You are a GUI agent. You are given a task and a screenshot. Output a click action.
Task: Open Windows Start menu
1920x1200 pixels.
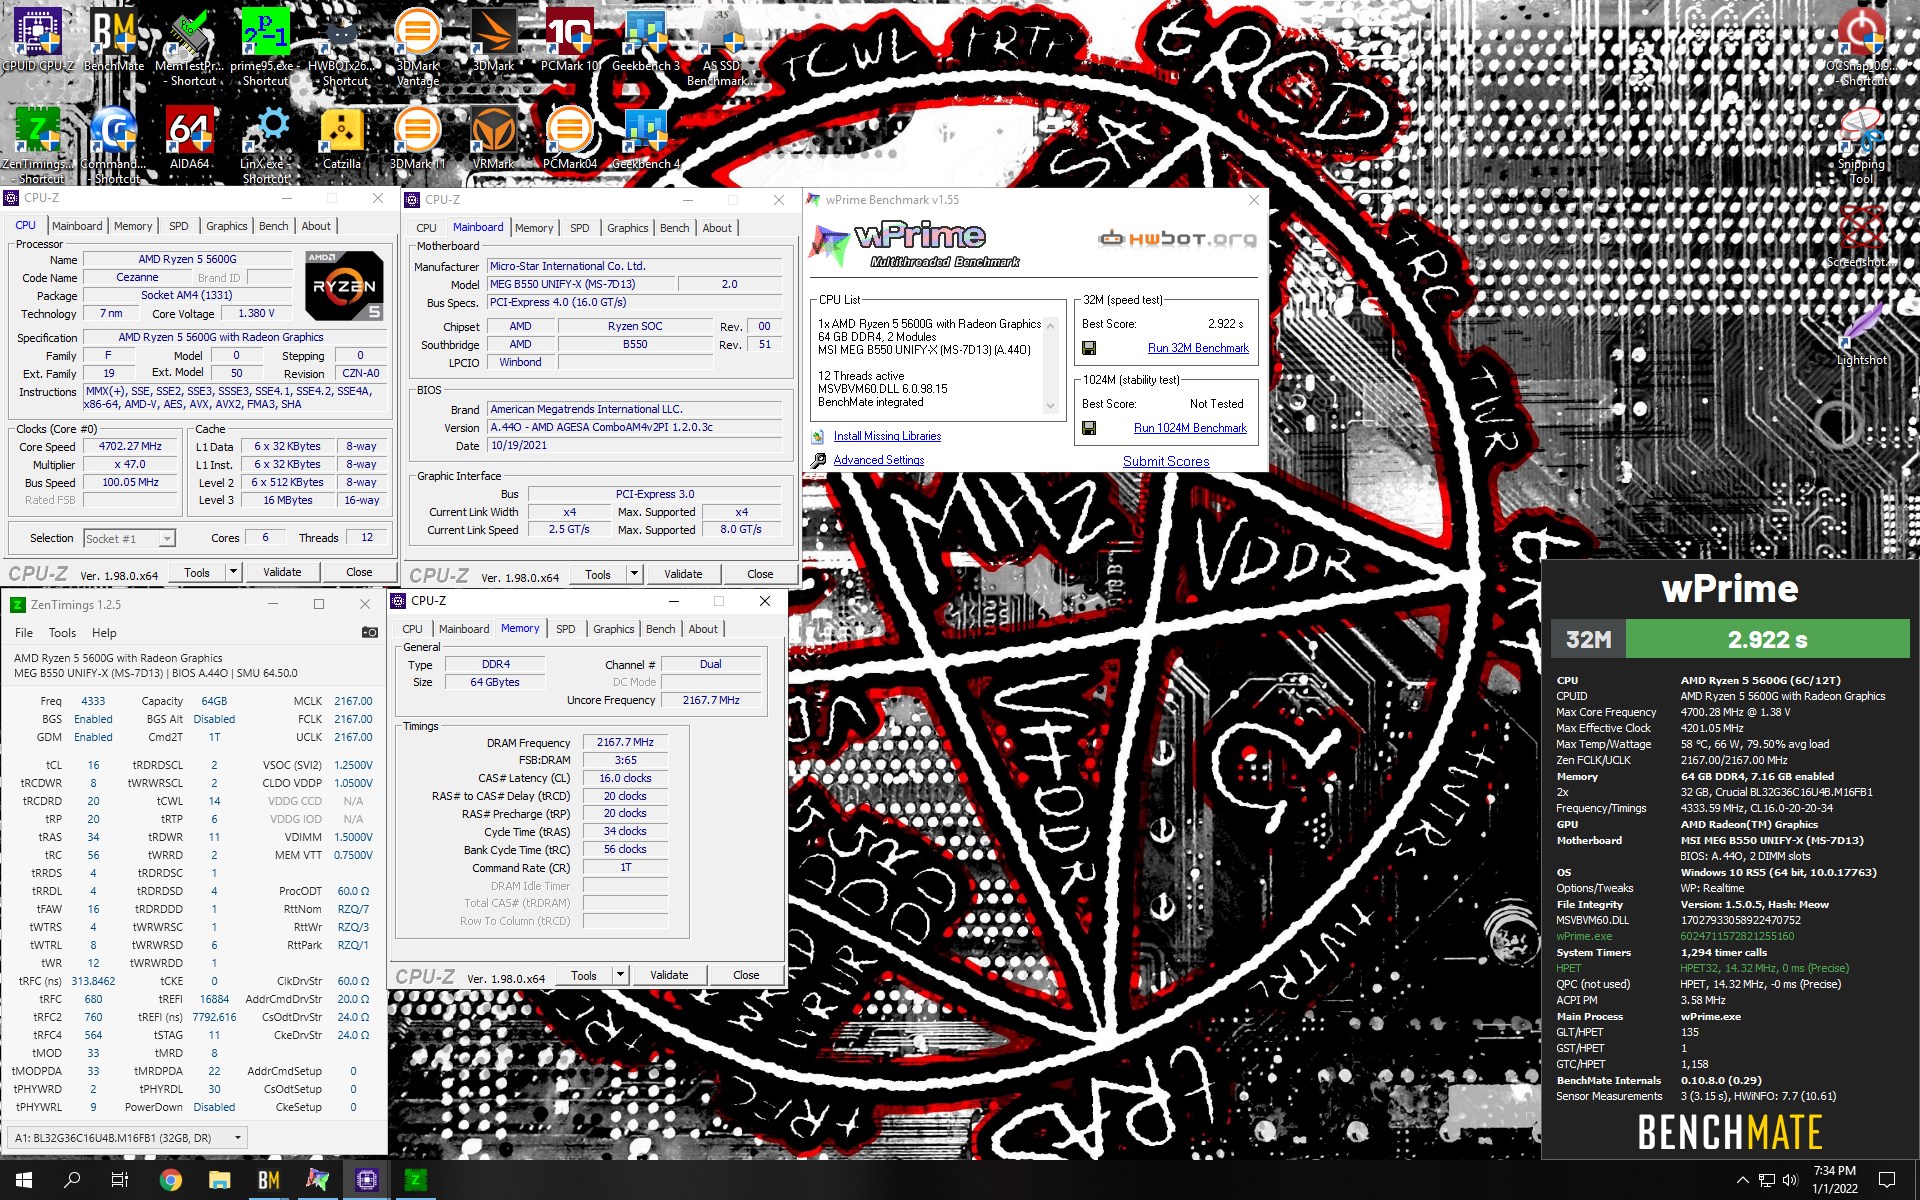pyautogui.click(x=24, y=1180)
